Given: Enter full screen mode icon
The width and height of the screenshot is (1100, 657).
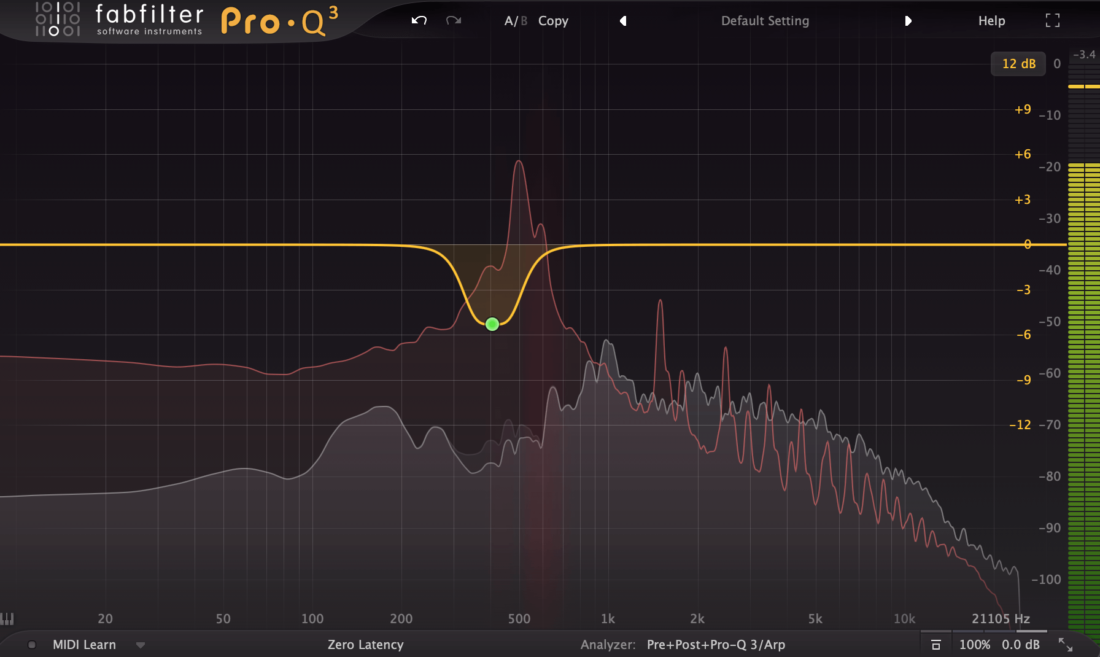Looking at the screenshot, I should coord(1052,21).
